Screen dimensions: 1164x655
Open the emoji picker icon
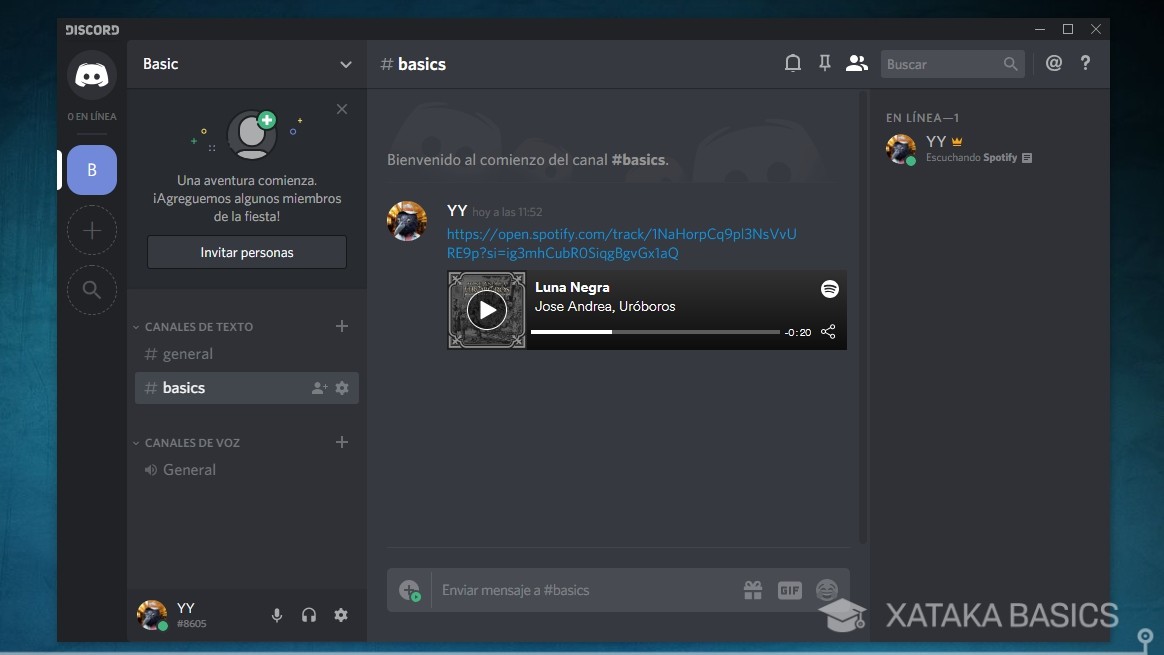(x=827, y=590)
